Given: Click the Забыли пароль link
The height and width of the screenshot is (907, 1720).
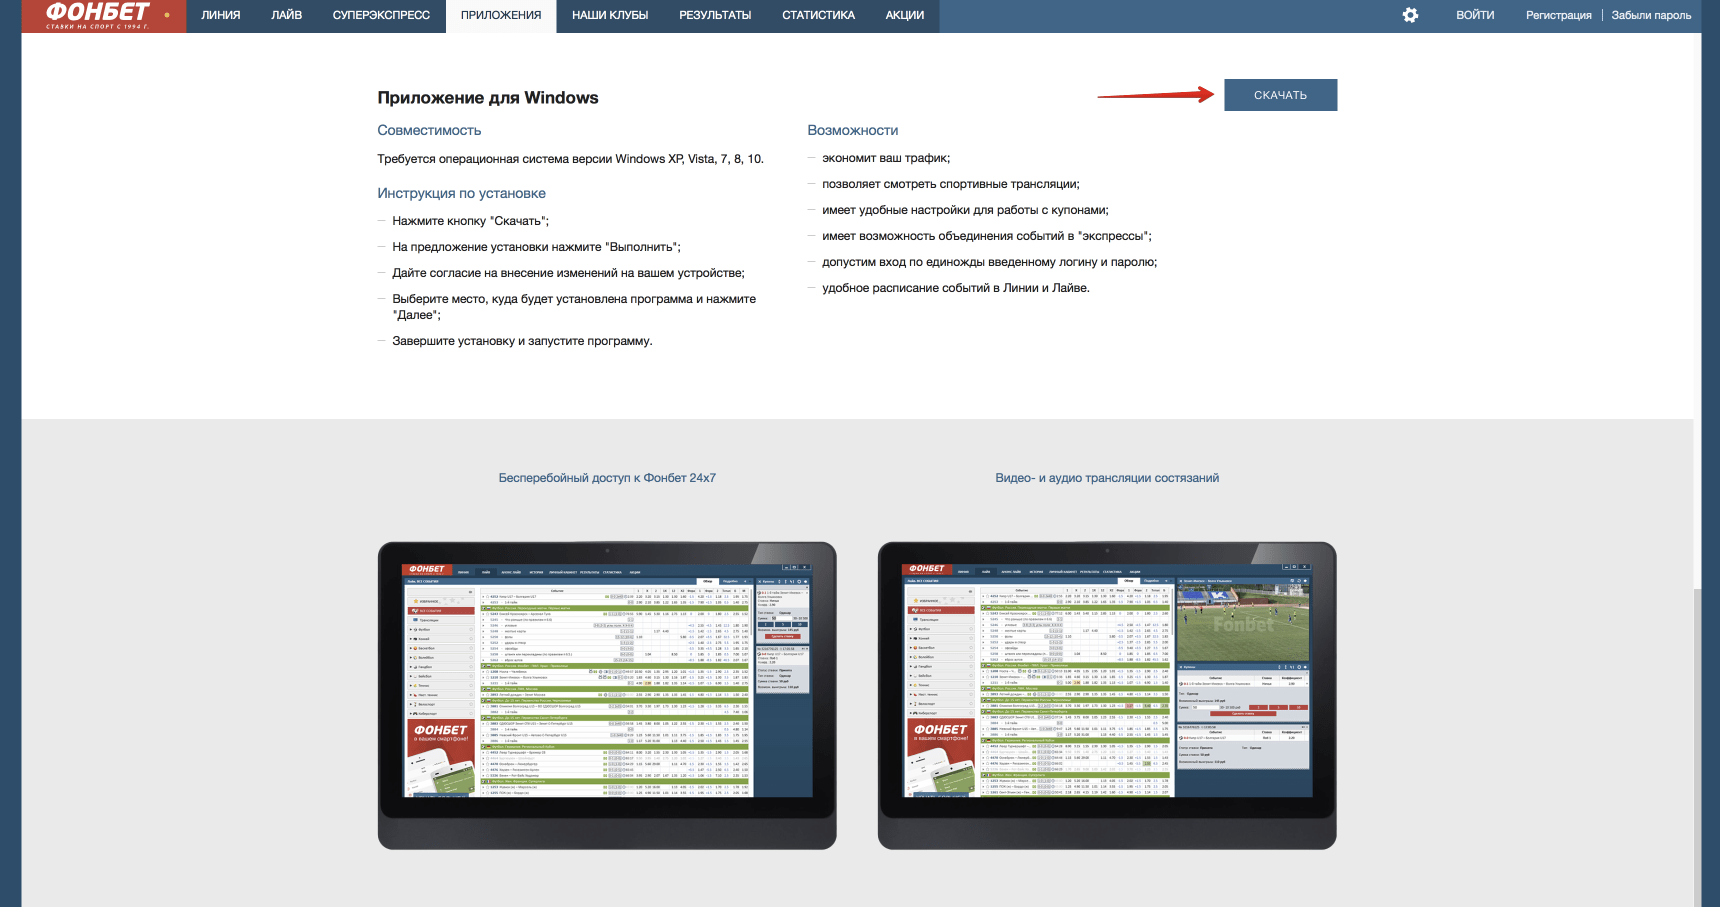Looking at the screenshot, I should [1651, 15].
